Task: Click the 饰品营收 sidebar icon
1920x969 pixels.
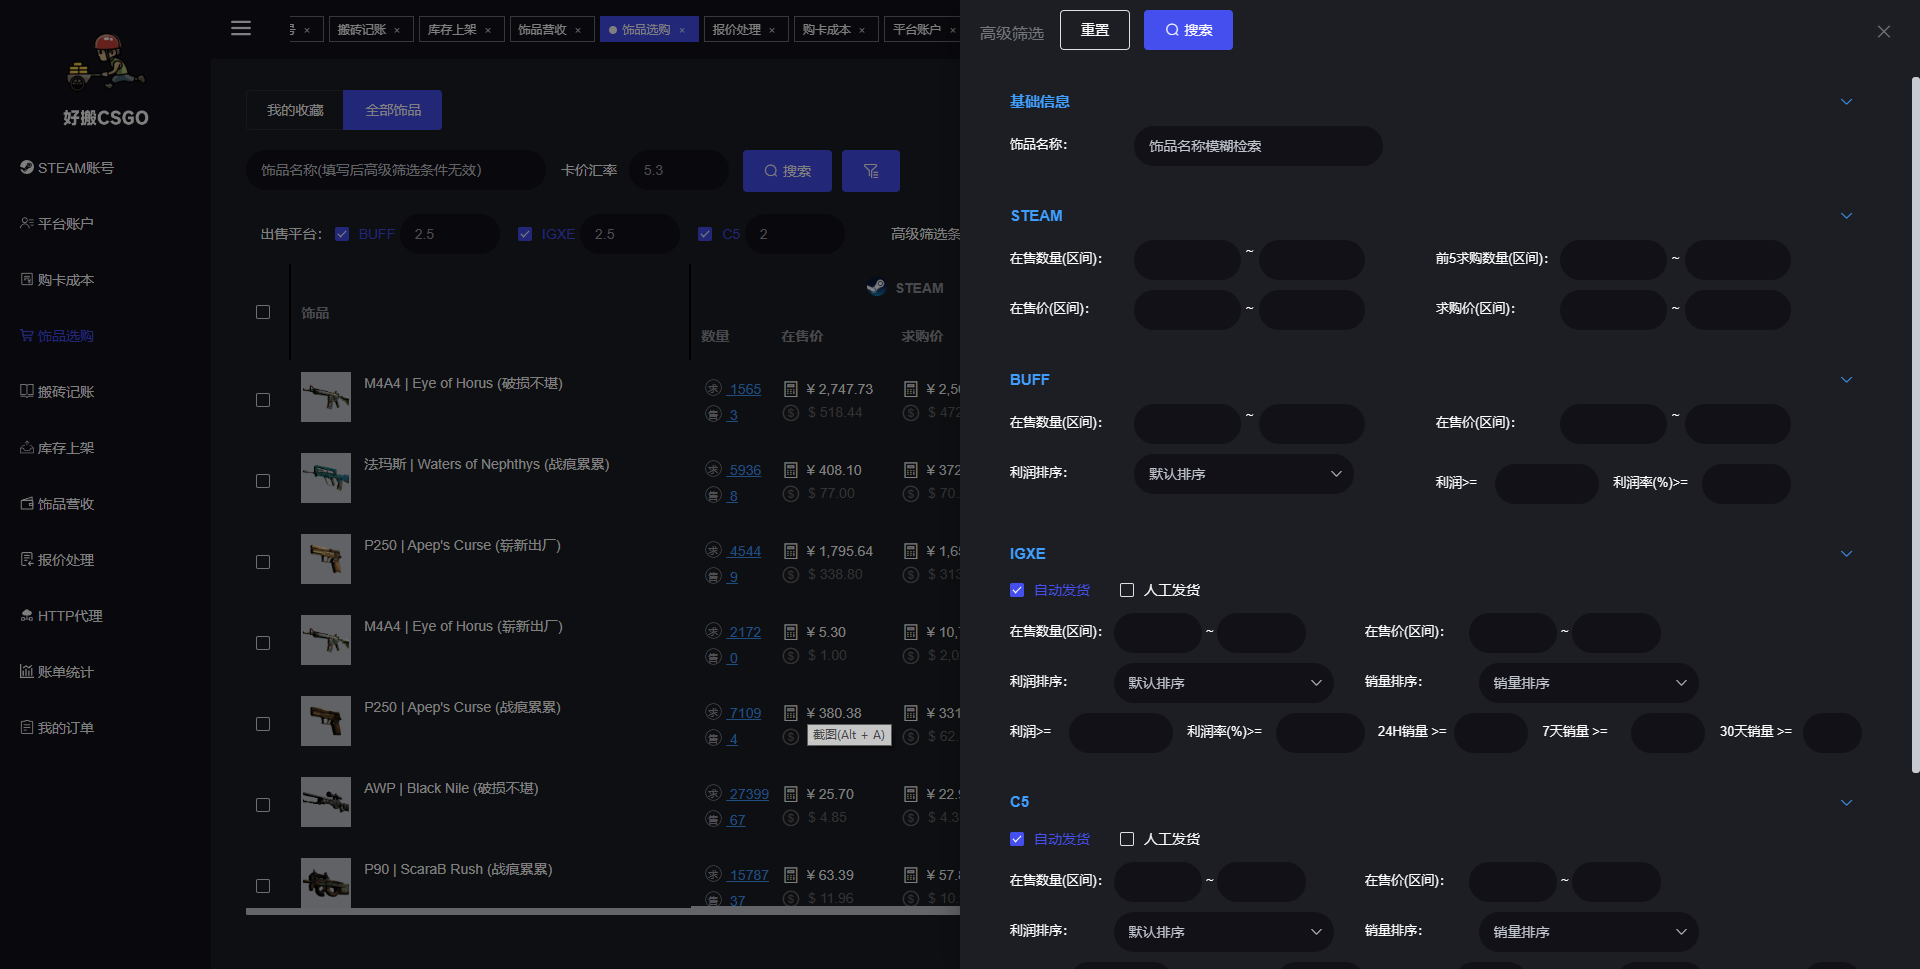Action: (x=27, y=504)
